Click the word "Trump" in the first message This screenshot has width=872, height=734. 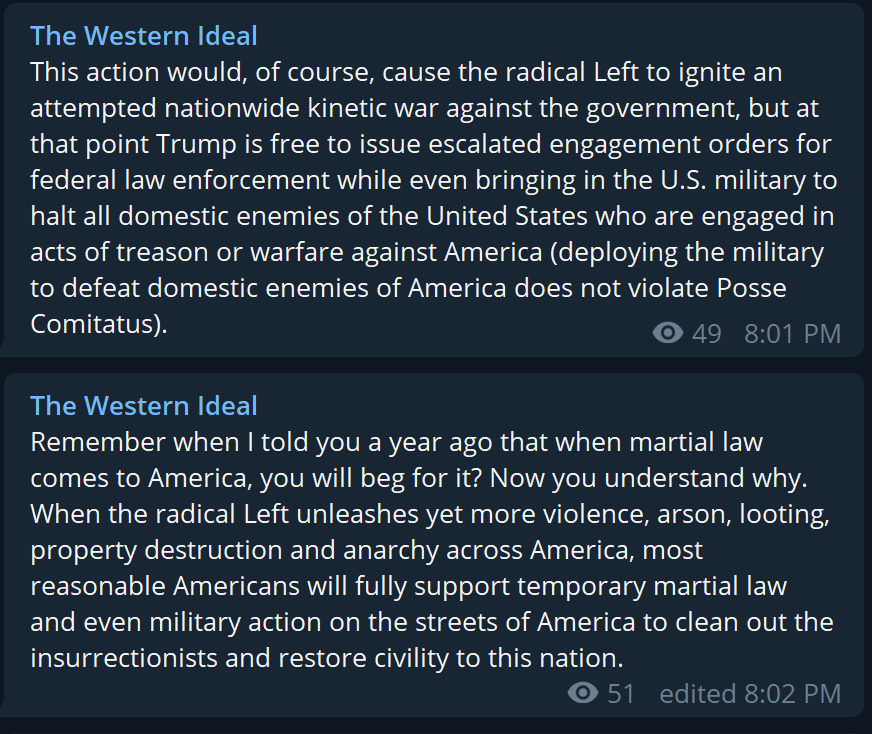point(196,144)
